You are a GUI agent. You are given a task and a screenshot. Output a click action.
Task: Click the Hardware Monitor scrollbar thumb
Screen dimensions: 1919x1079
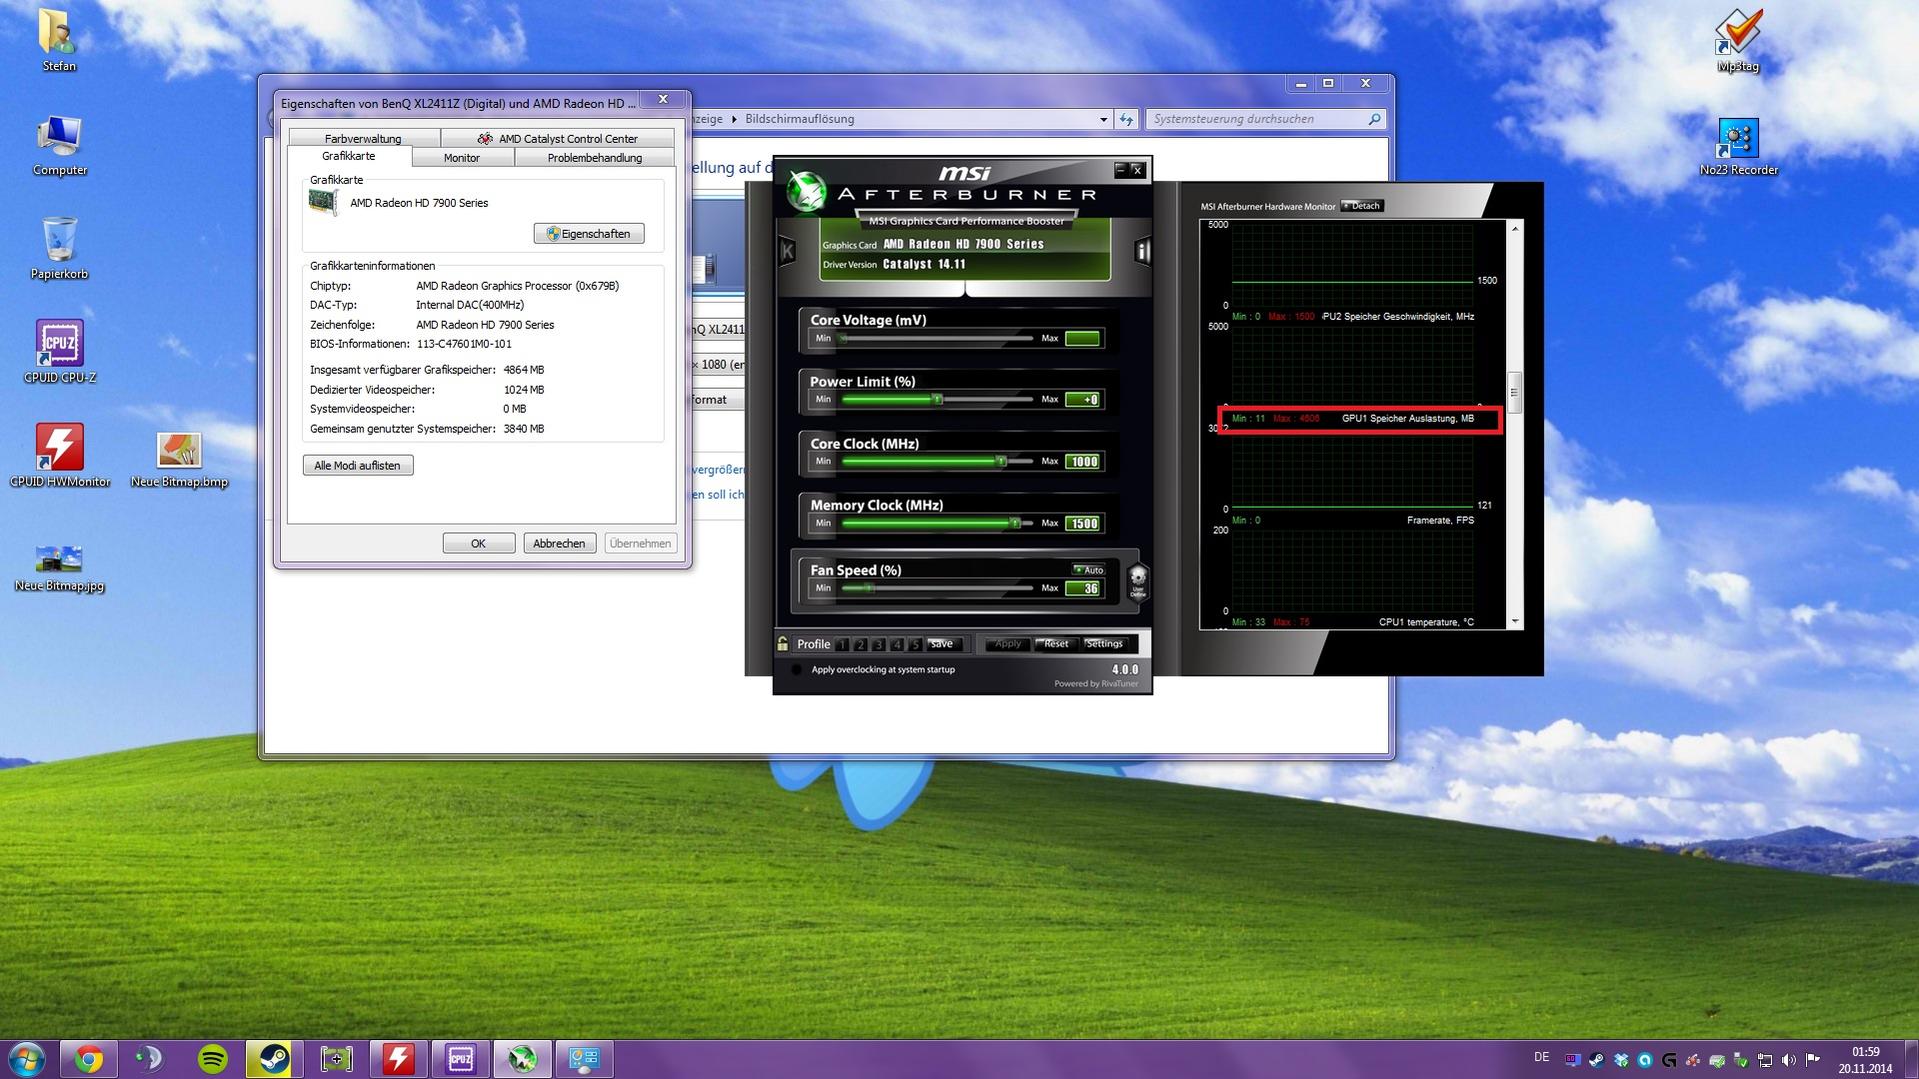coord(1514,392)
